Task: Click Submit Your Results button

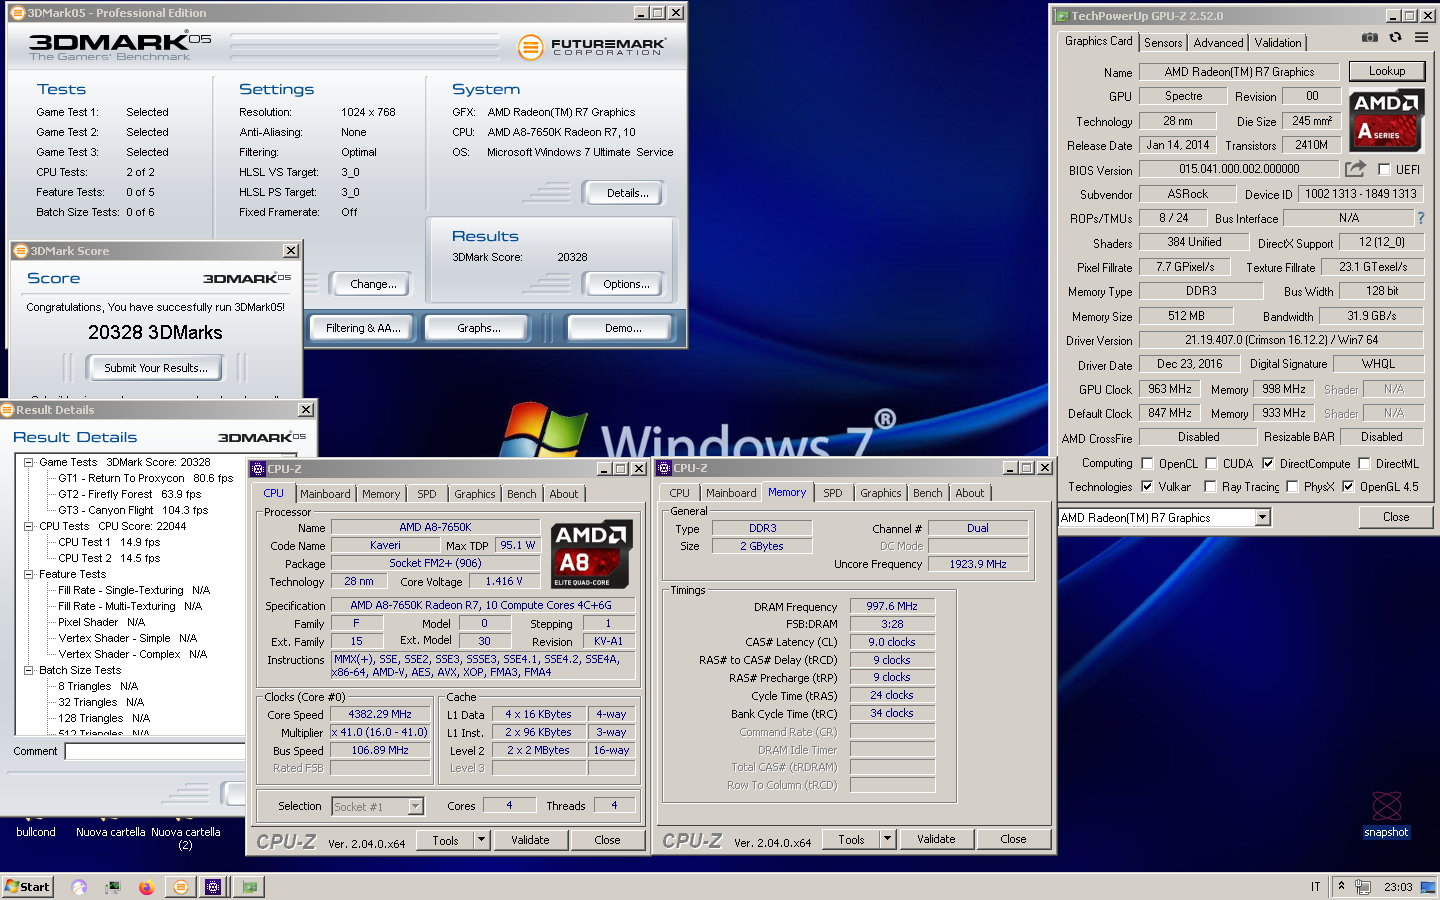Action: tap(156, 368)
